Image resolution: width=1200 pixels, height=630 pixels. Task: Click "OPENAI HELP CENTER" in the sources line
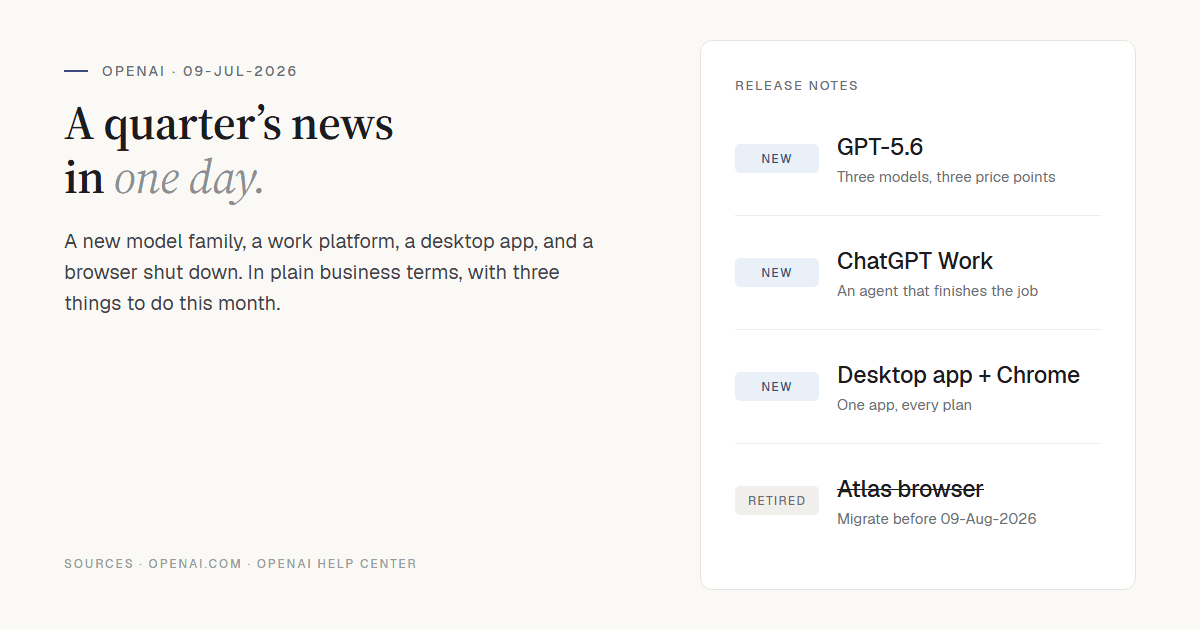(x=337, y=564)
